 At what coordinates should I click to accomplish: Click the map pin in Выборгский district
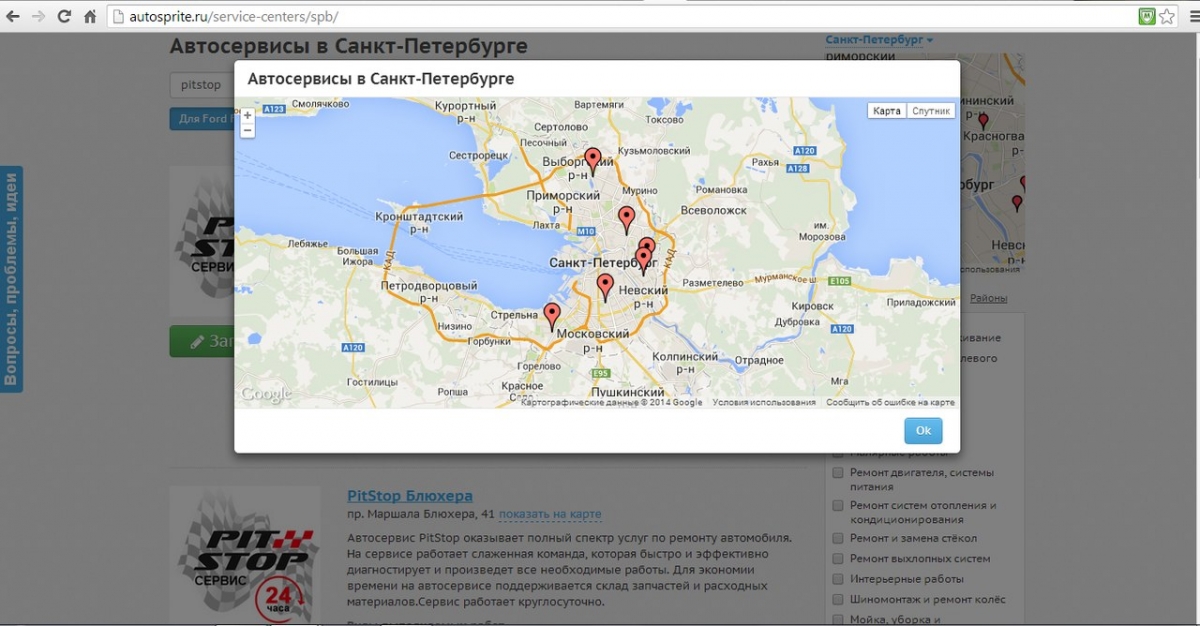(x=592, y=159)
